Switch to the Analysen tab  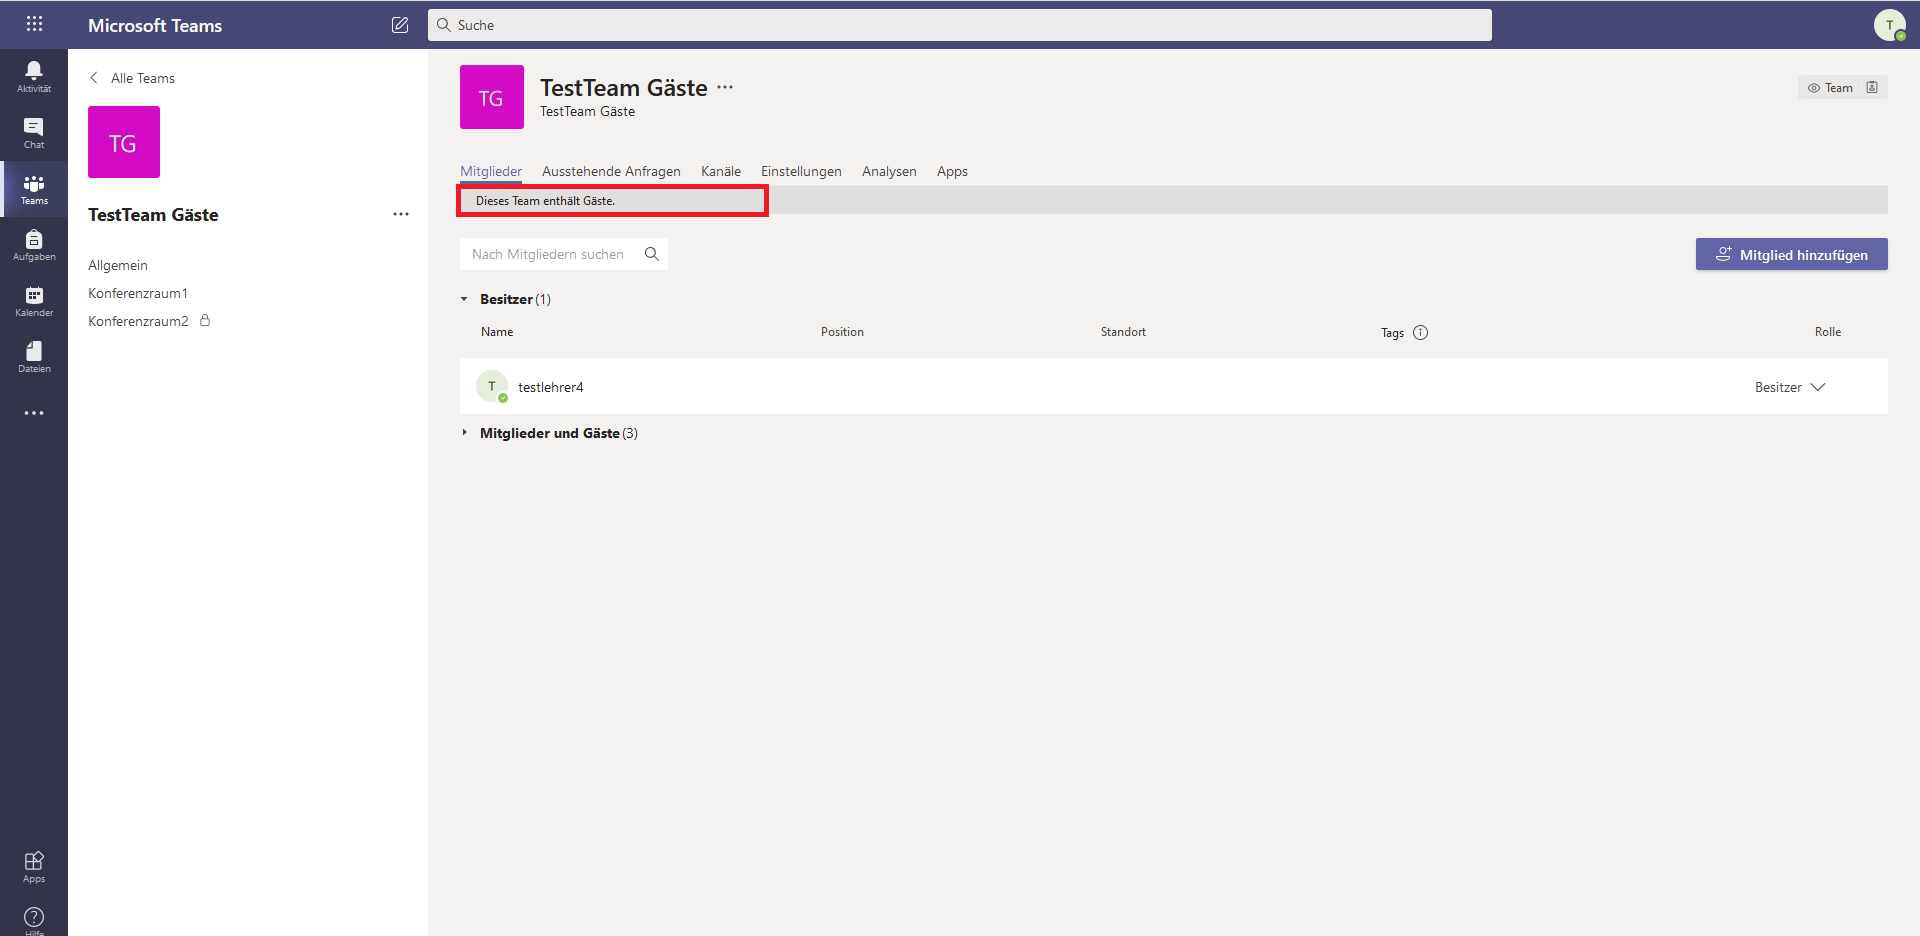[889, 171]
